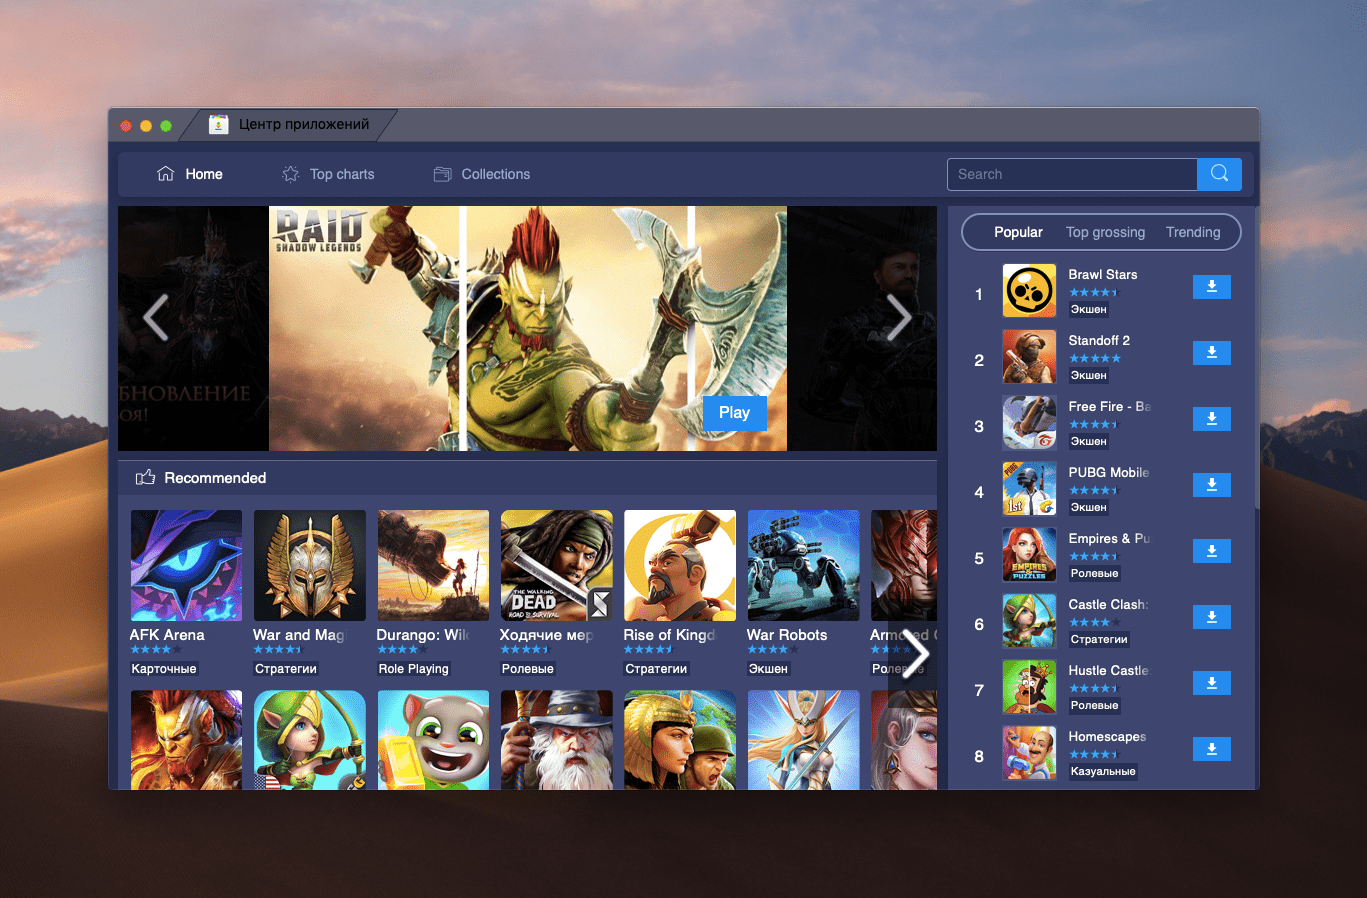
Task: Click the Recommended section header
Action: pyautogui.click(x=527, y=478)
